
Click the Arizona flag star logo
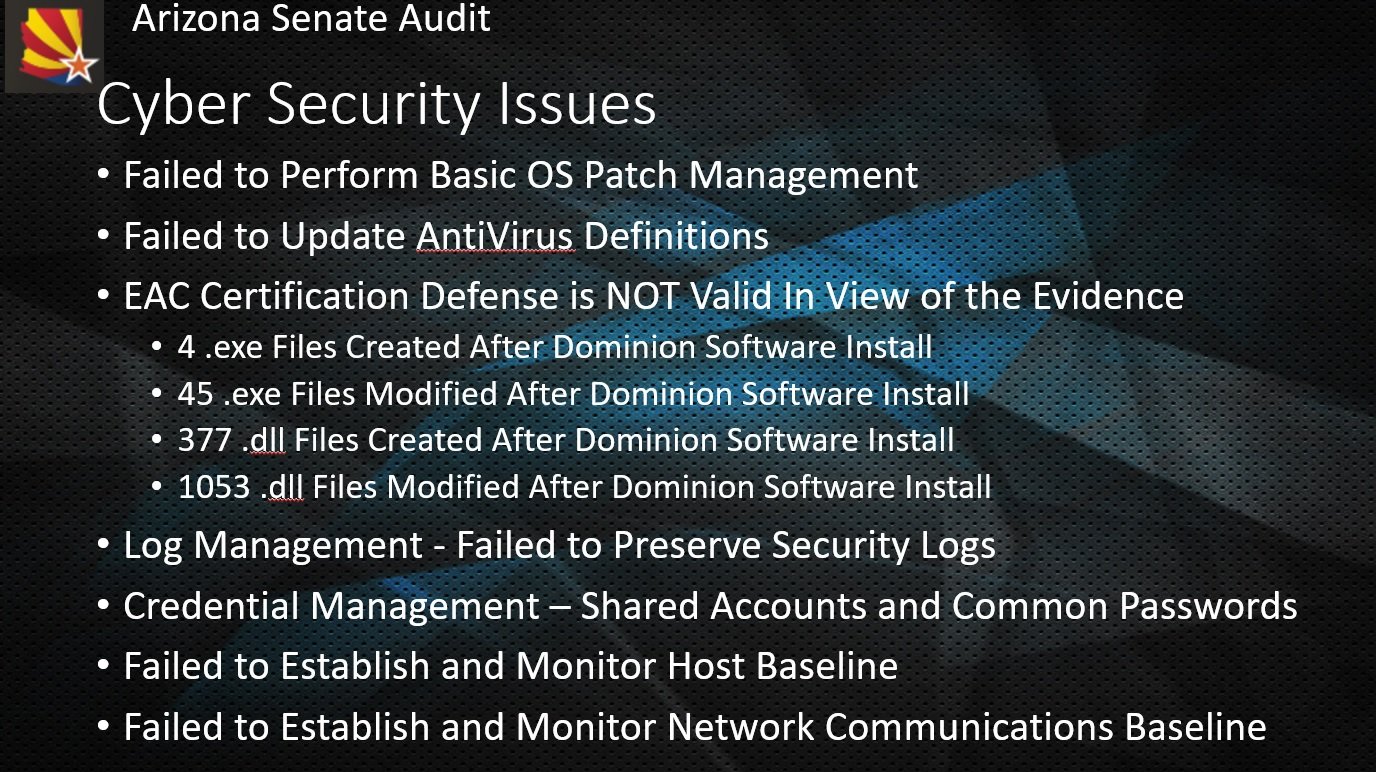[53, 45]
